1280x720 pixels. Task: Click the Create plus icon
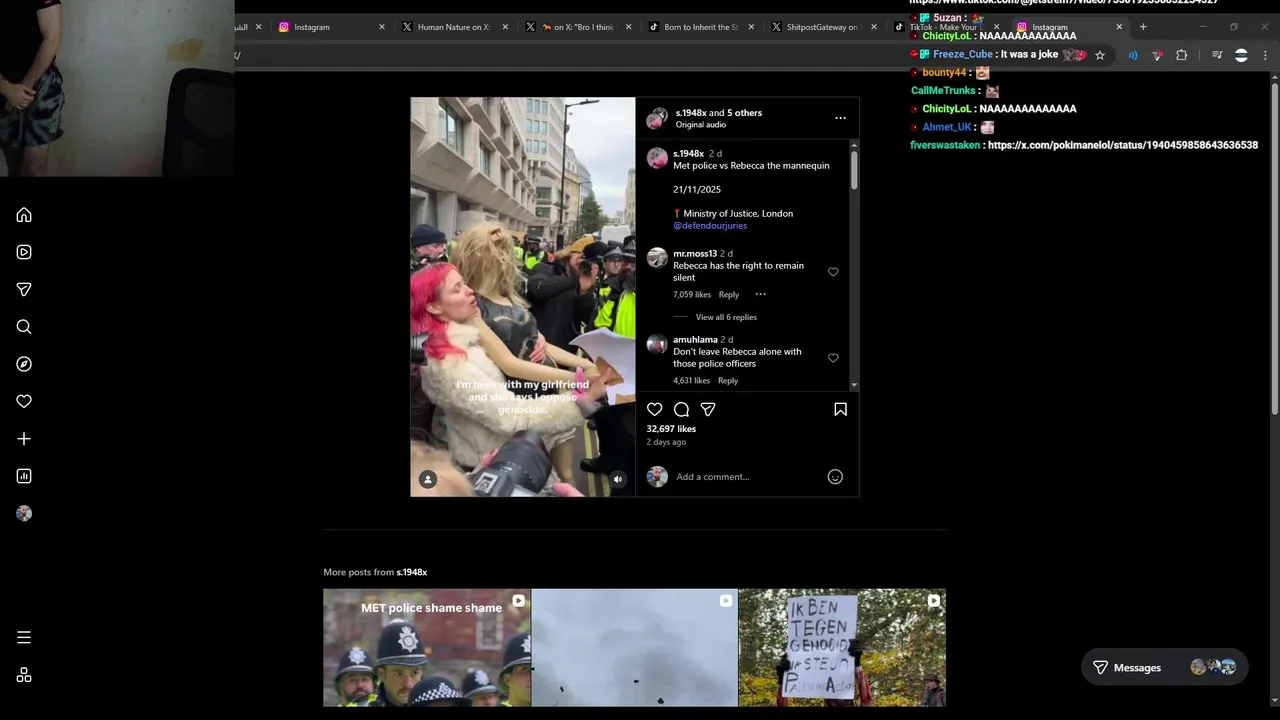coord(24,439)
